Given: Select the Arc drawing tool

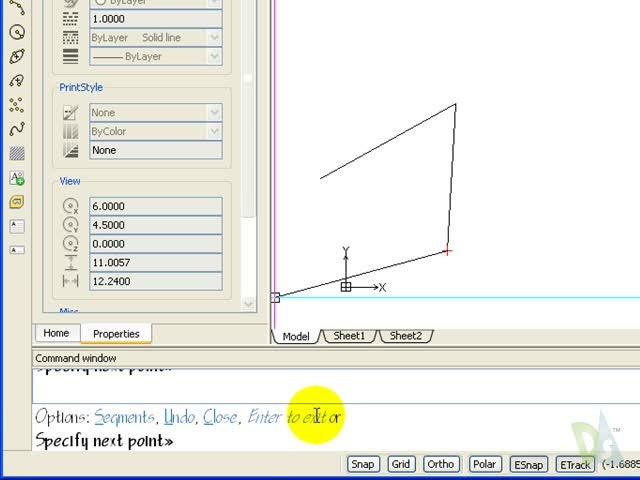Looking at the screenshot, I should click(x=17, y=7).
